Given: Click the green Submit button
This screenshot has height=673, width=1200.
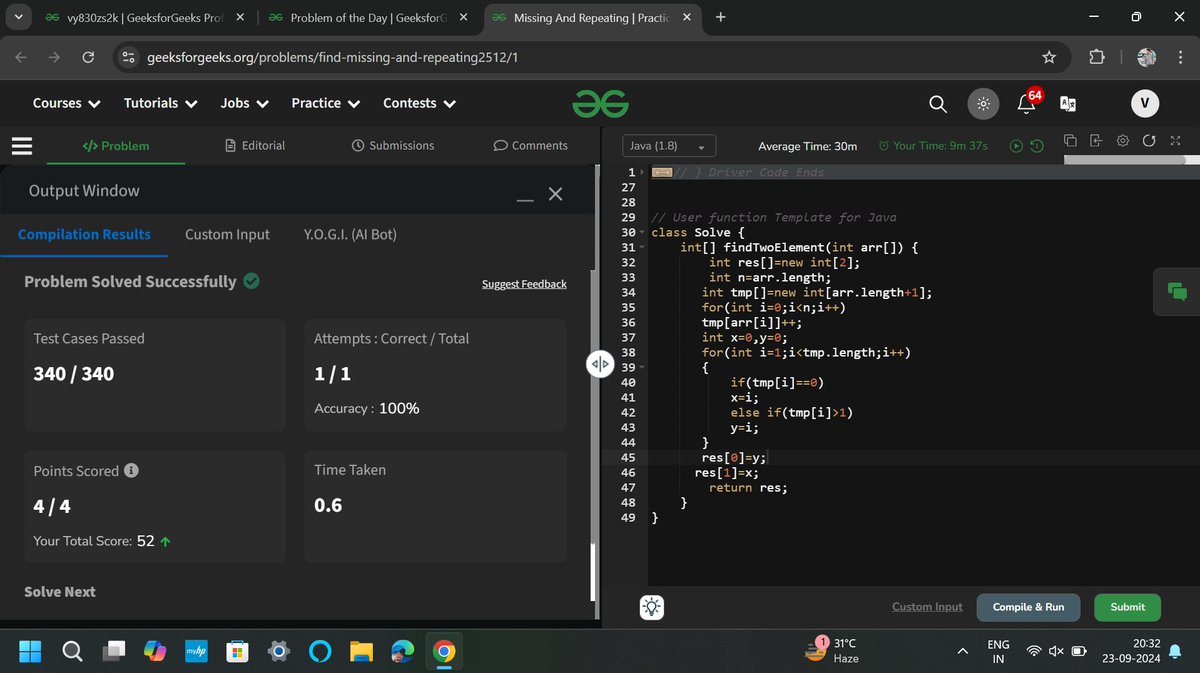Looking at the screenshot, I should tap(1127, 607).
